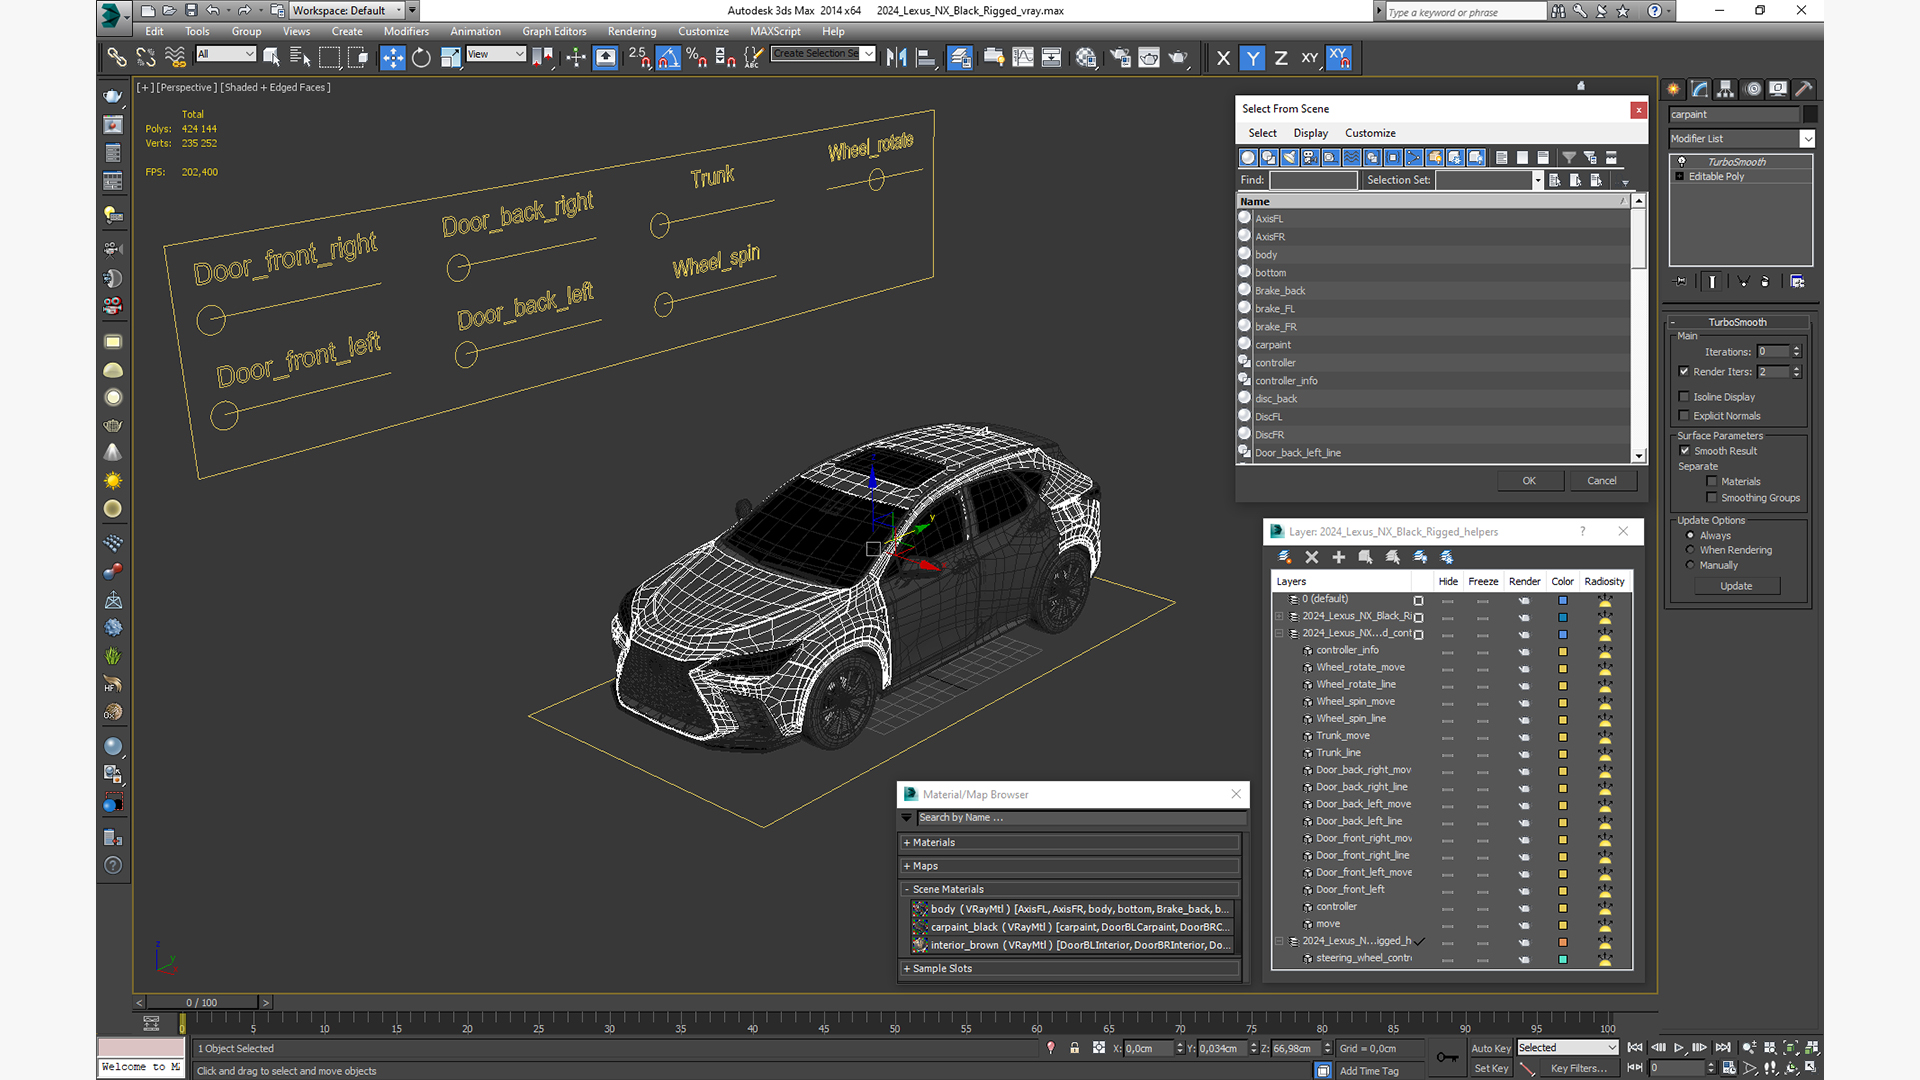
Task: Select the Select and Move tool
Action: 392,58
